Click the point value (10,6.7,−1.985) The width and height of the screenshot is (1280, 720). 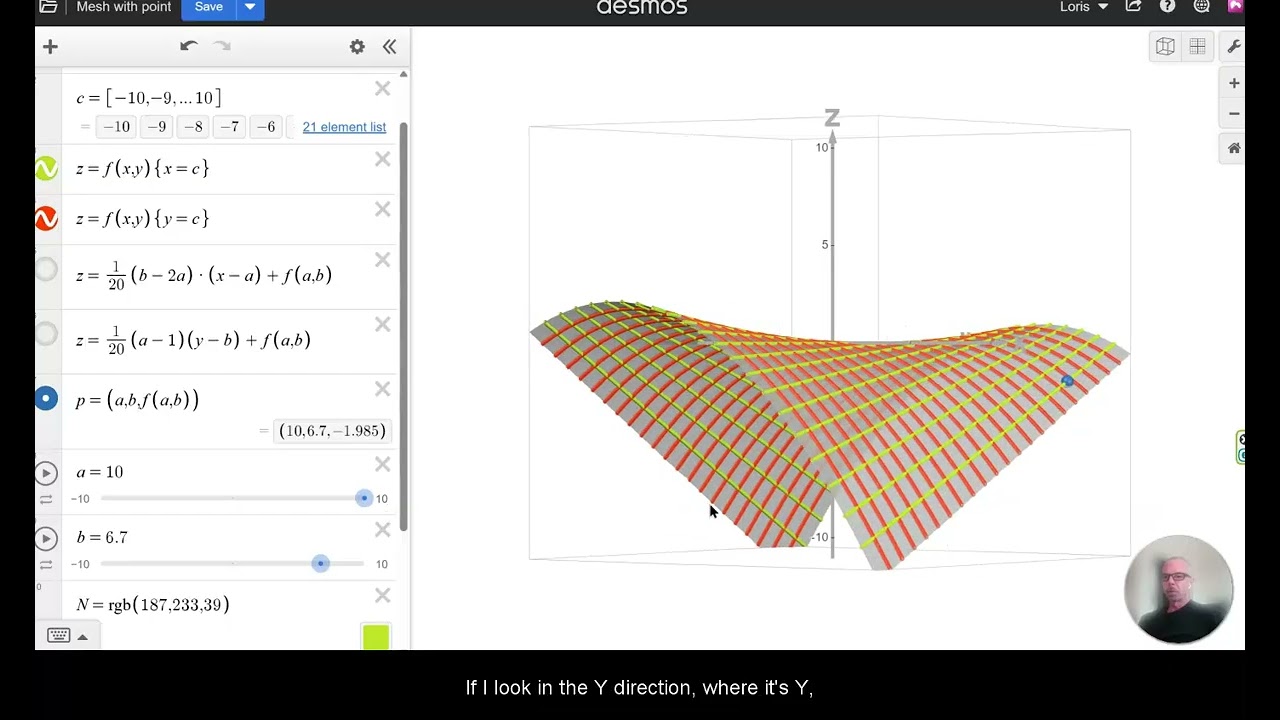click(332, 431)
